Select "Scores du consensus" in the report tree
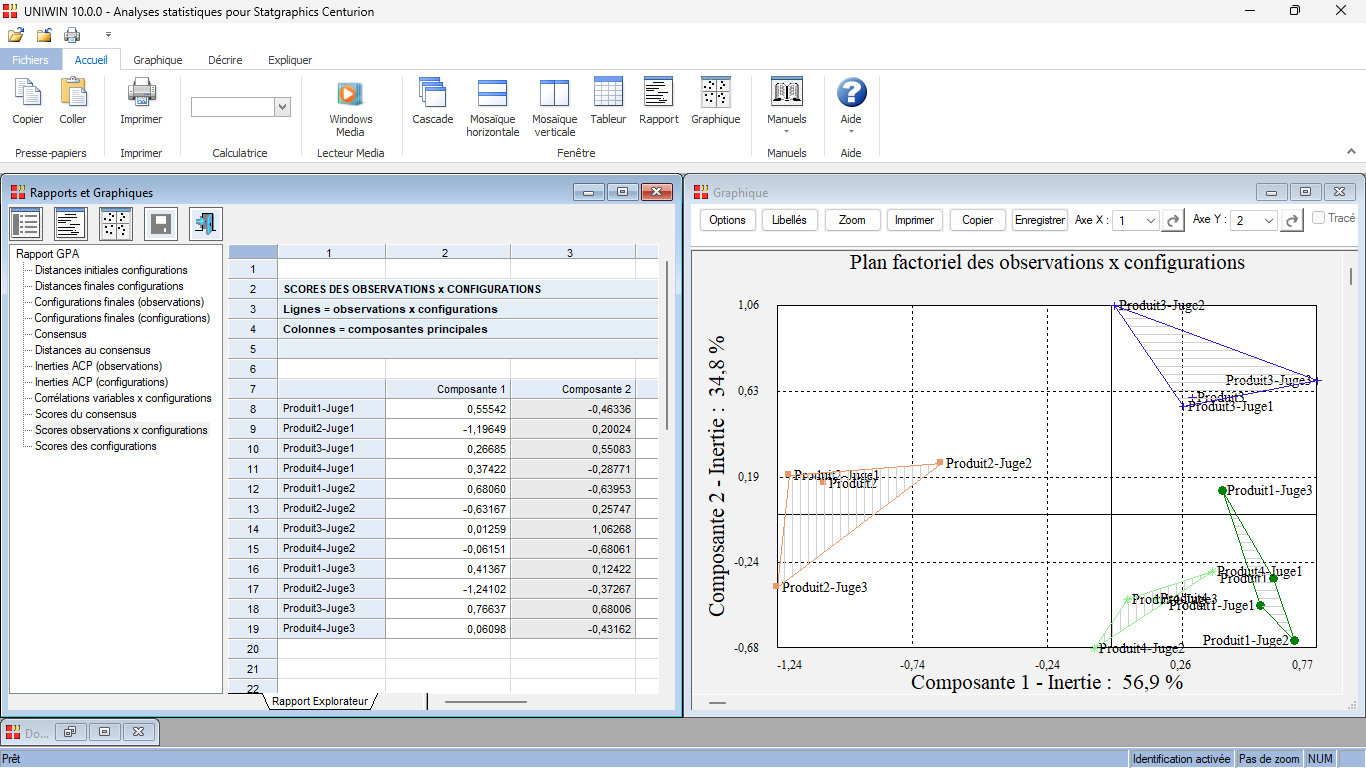 coord(86,414)
